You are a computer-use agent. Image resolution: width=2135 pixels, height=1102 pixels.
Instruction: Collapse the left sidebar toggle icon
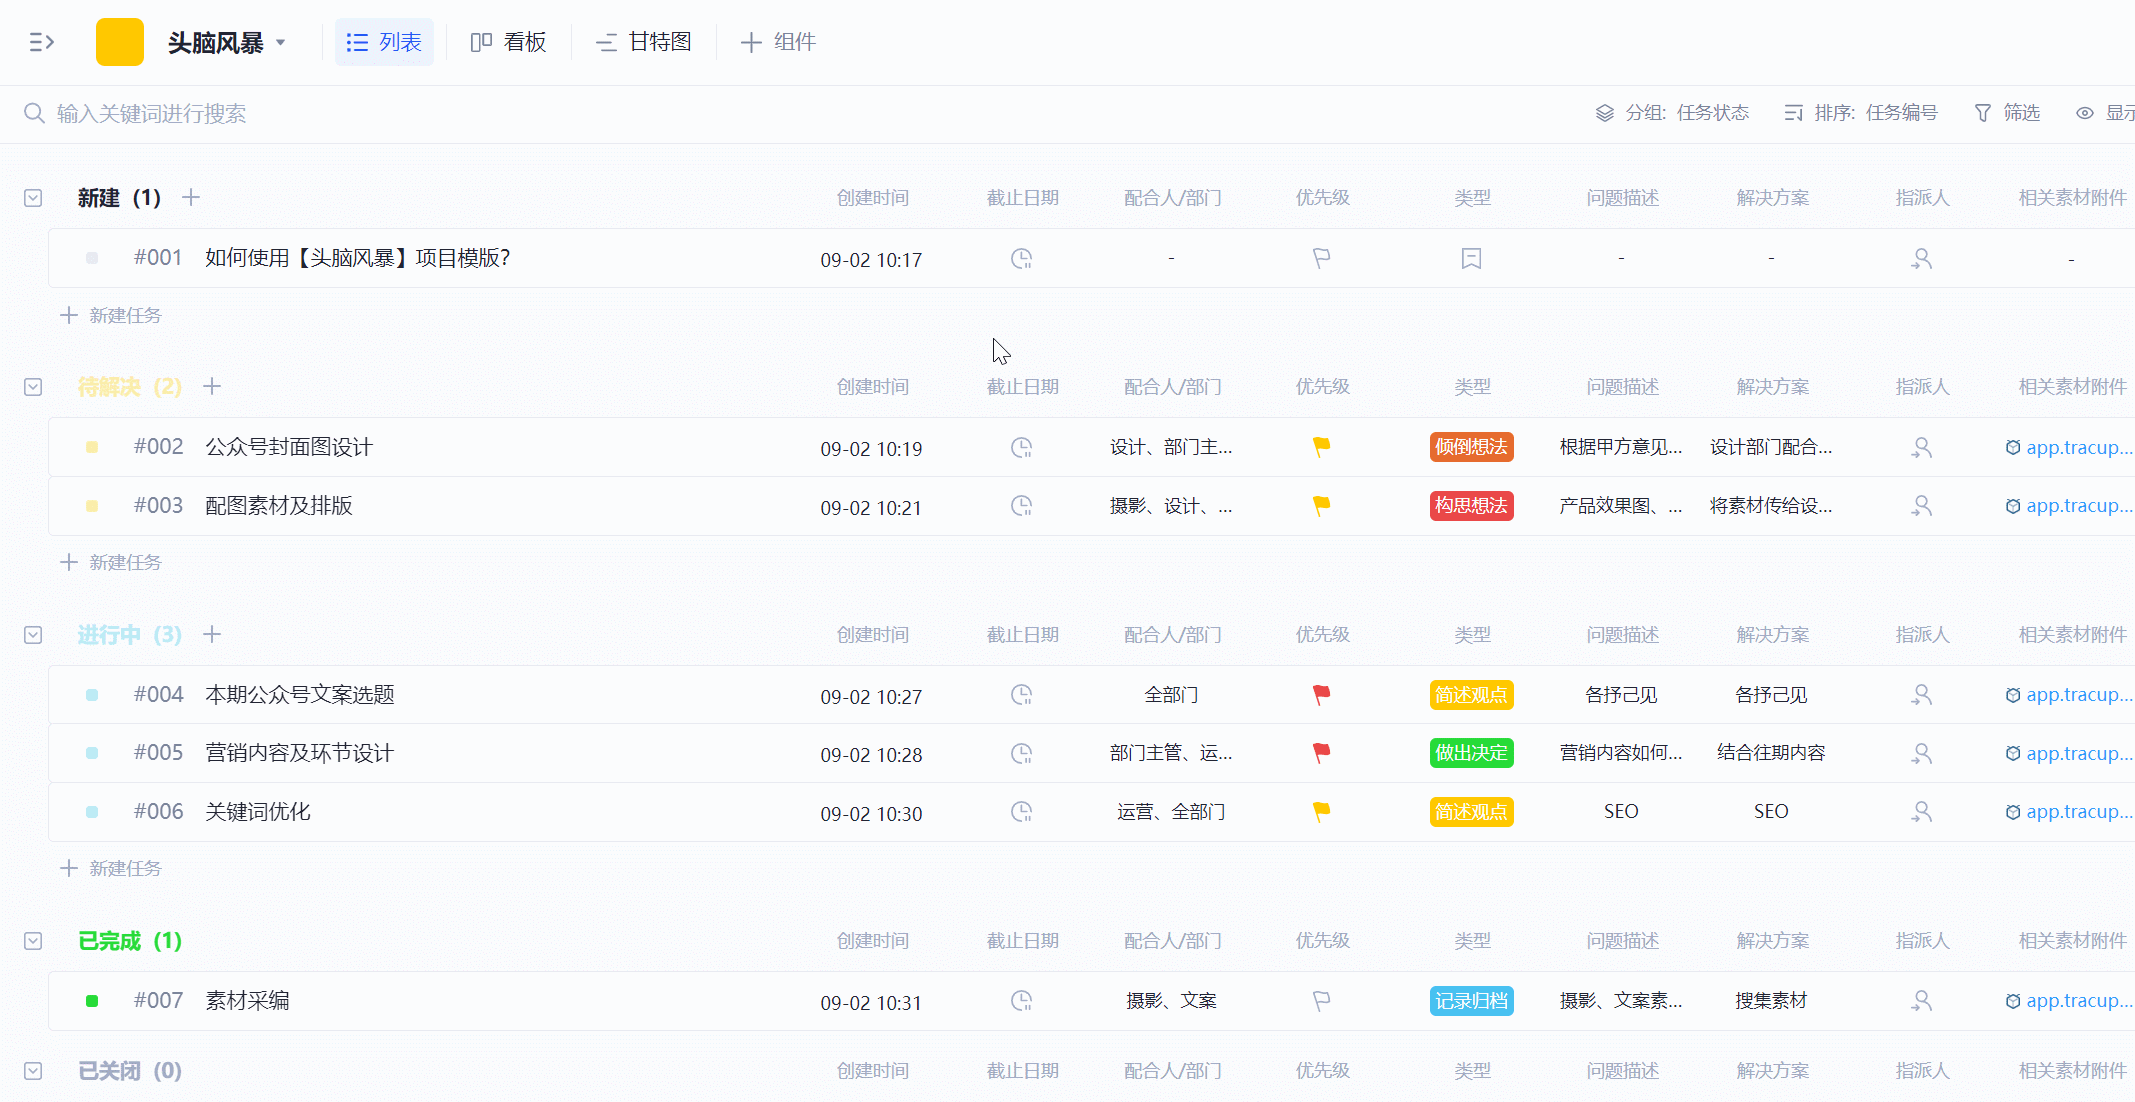(41, 42)
